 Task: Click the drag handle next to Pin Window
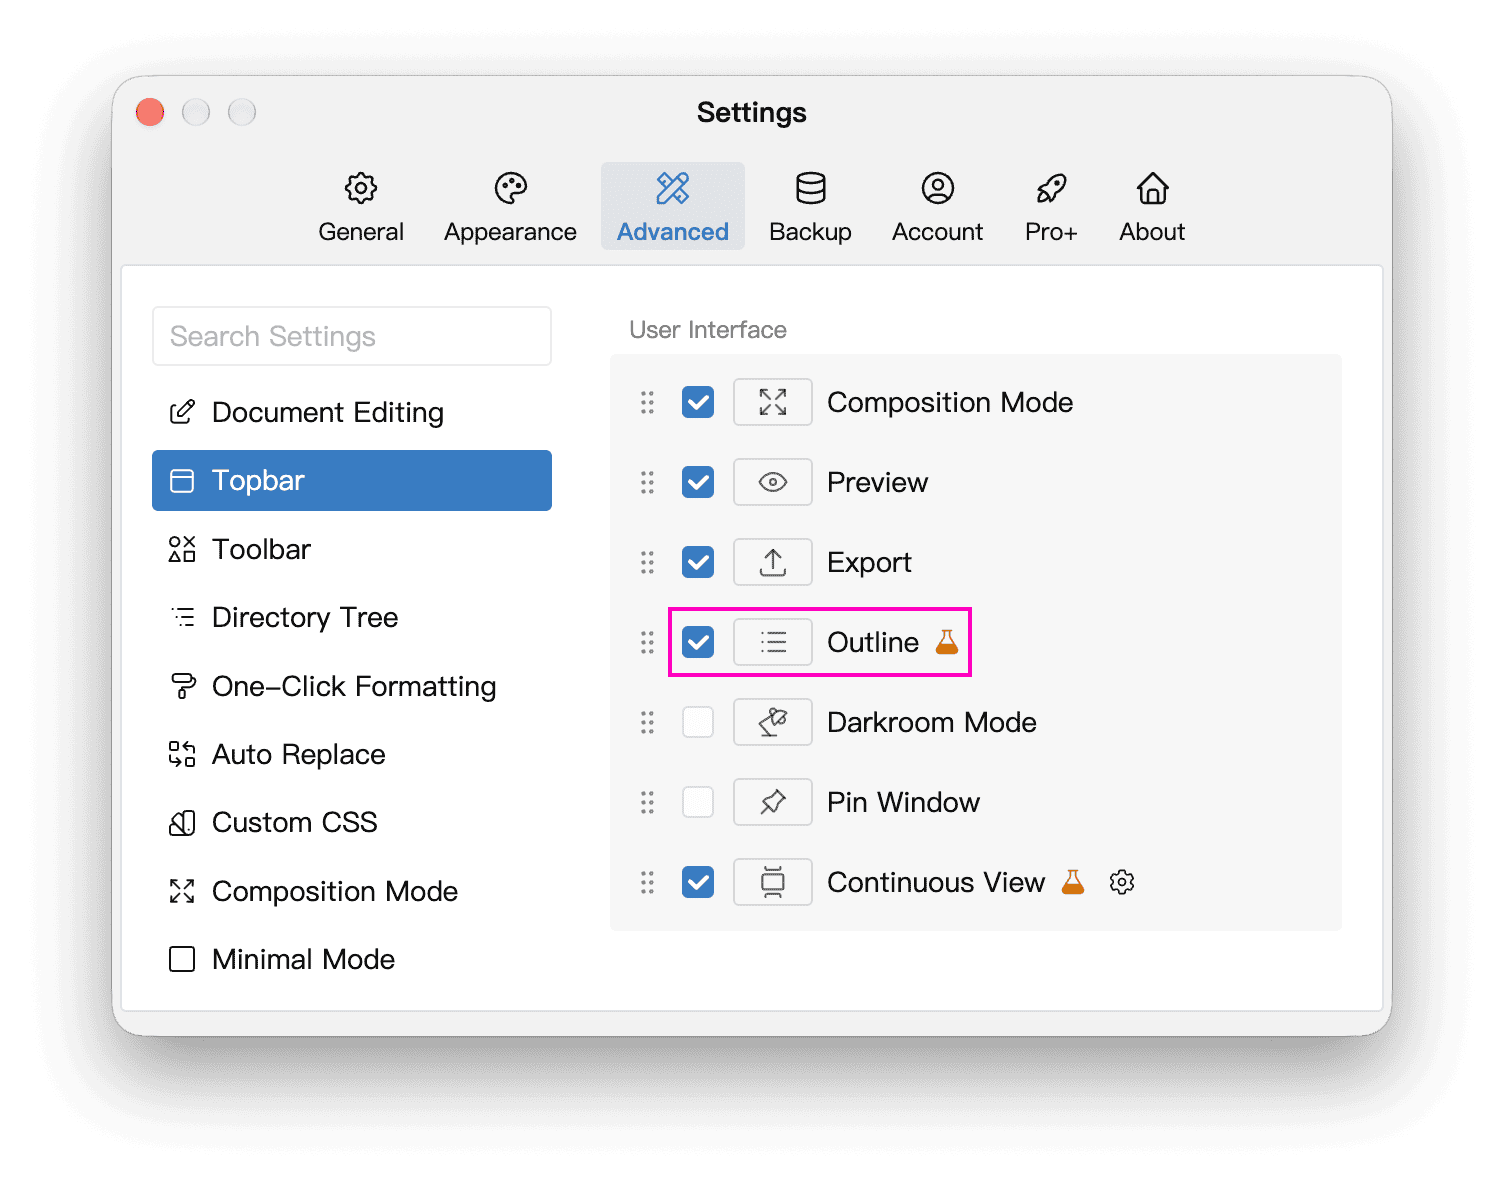[x=647, y=802]
